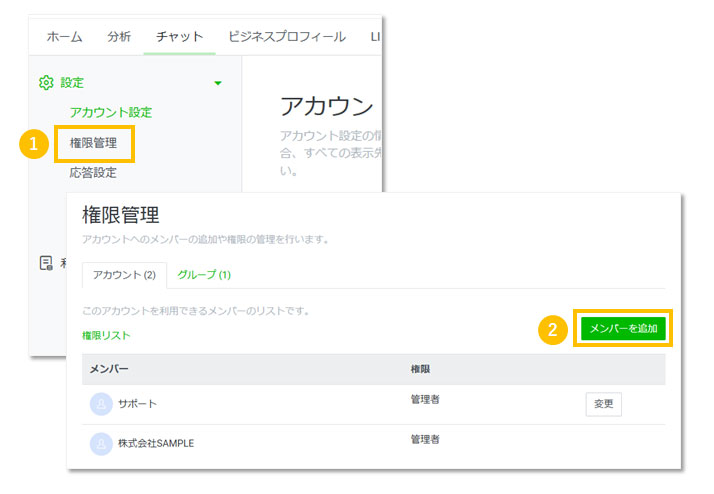714x494 pixels.
Task: Click the orange step 2 badge
Action: [x=553, y=329]
